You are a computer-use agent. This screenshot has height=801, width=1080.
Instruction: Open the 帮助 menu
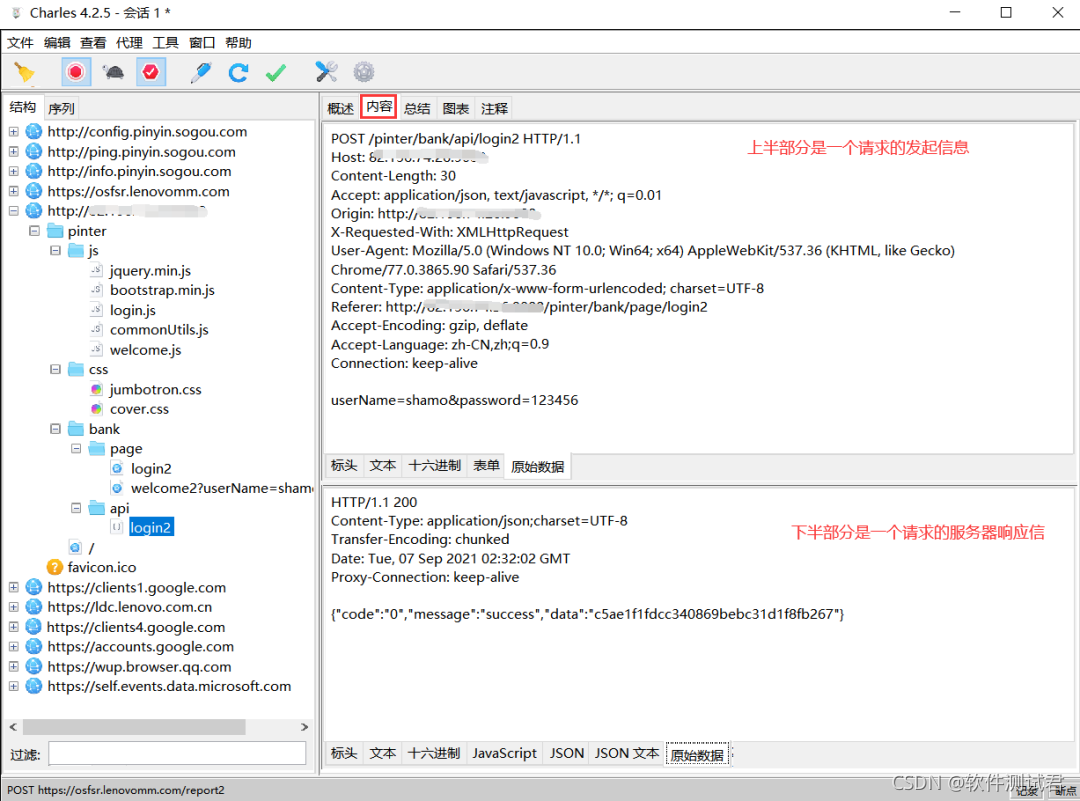238,43
